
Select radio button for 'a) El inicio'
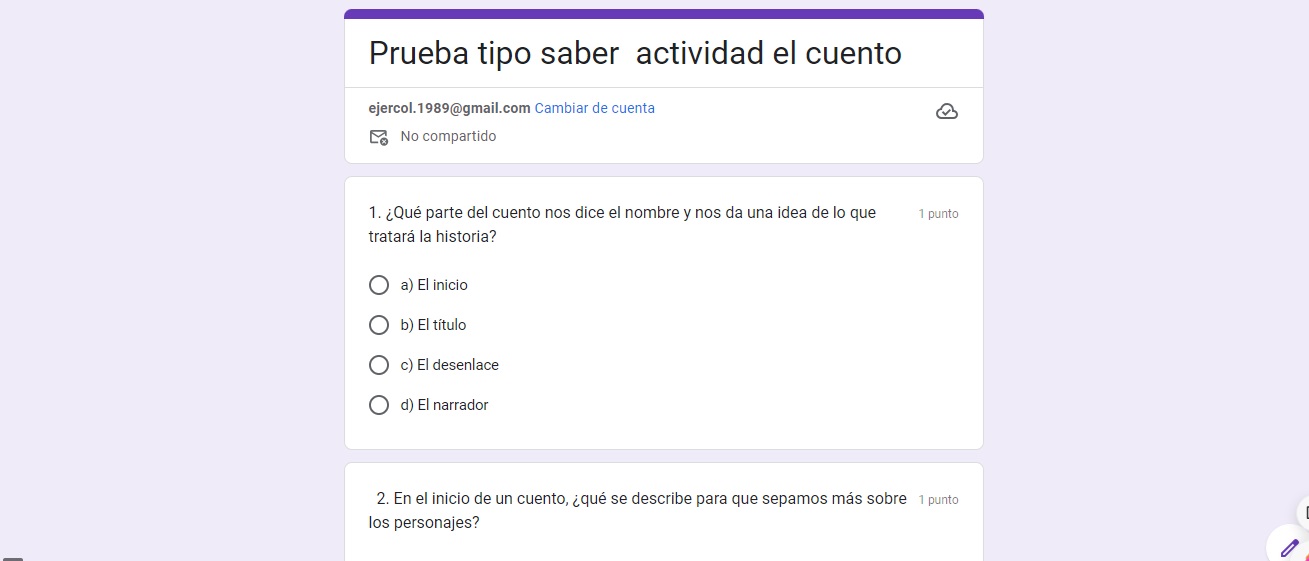point(379,285)
